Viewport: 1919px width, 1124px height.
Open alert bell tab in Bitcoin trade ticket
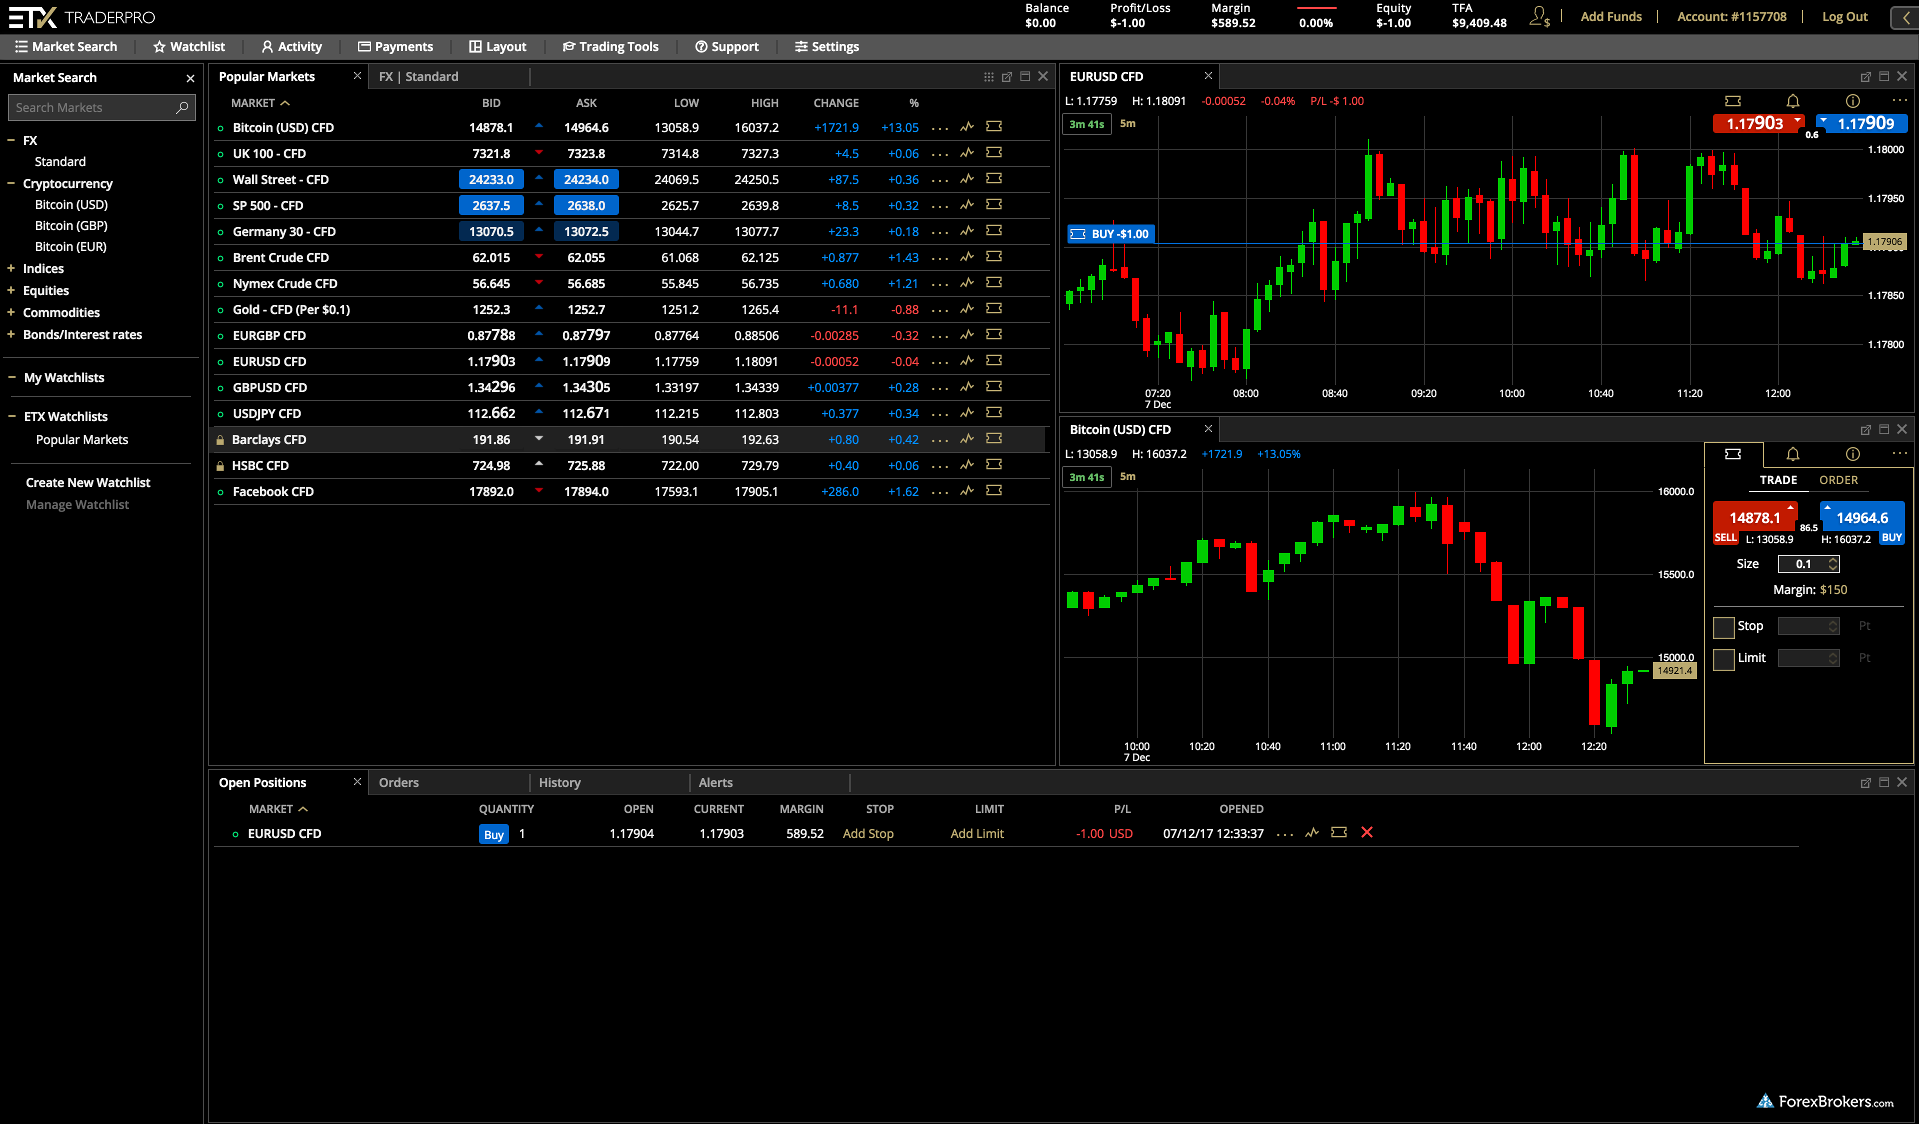1793,454
